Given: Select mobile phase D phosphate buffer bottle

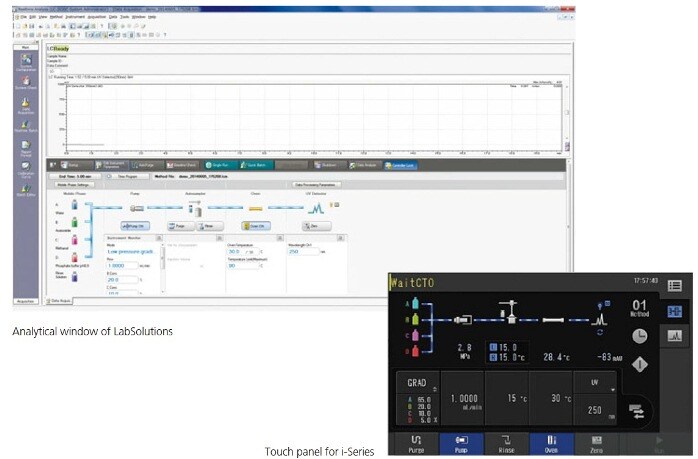Looking at the screenshot, I should (x=74, y=257).
